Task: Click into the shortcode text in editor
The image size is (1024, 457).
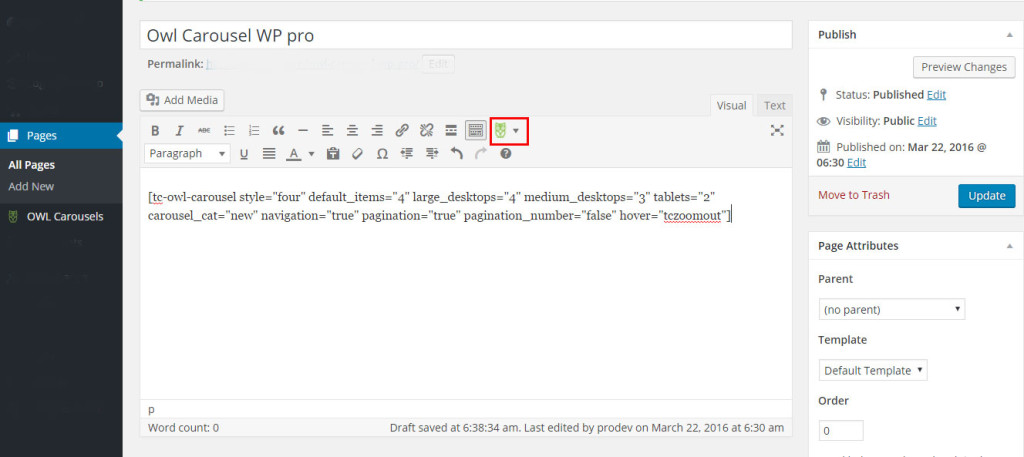Action: [440, 206]
